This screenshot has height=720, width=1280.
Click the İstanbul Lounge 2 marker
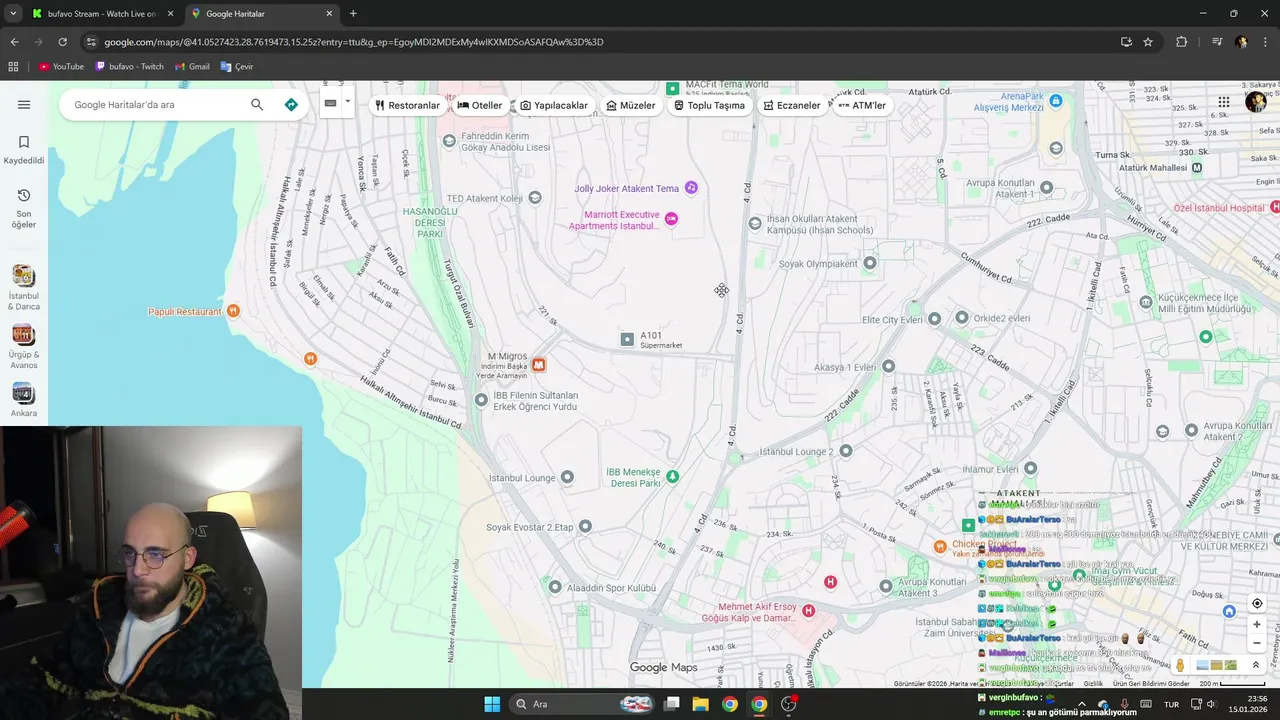[846, 451]
